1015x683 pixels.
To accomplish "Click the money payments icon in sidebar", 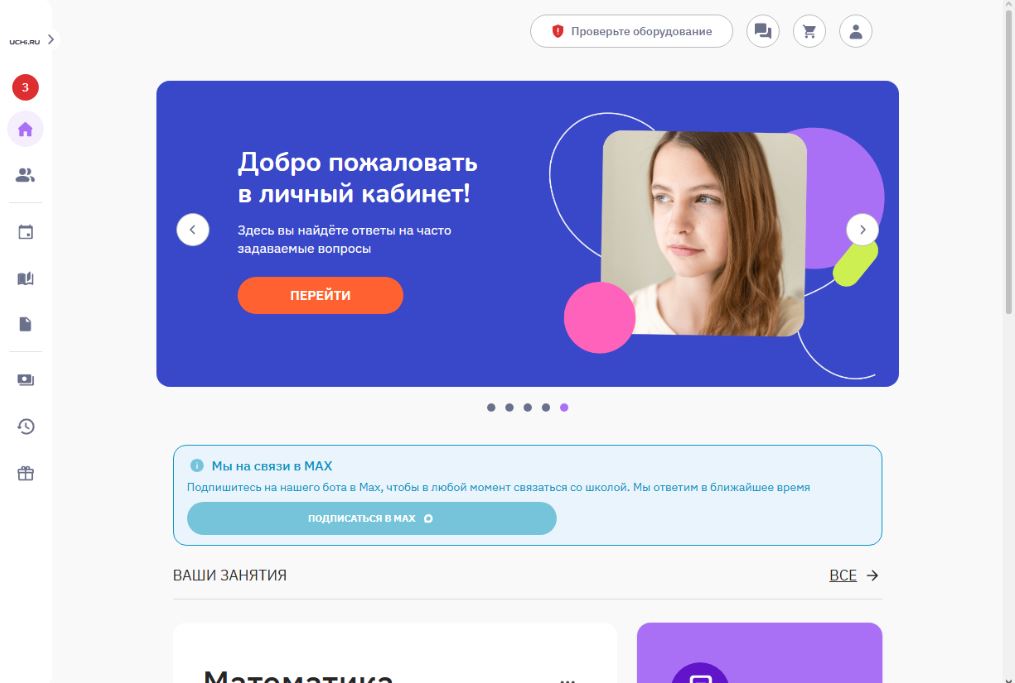I will (25, 379).
